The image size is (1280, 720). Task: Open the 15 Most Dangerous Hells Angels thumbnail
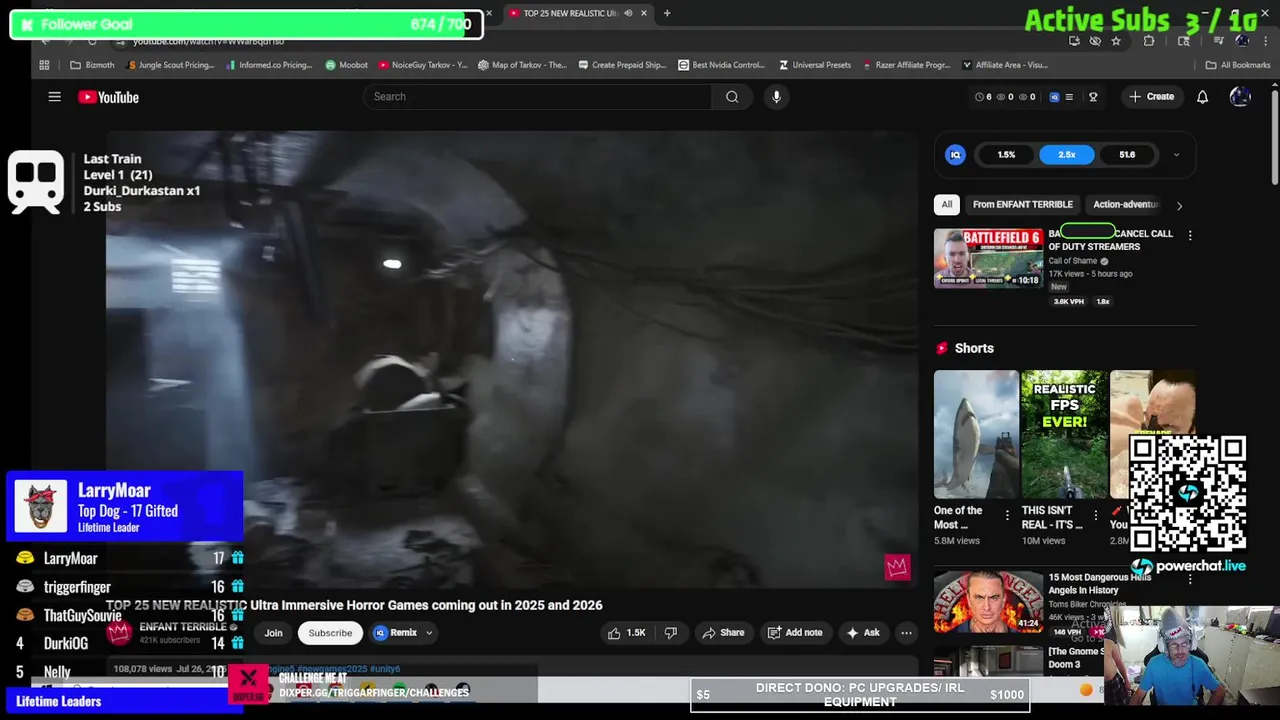tap(988, 602)
